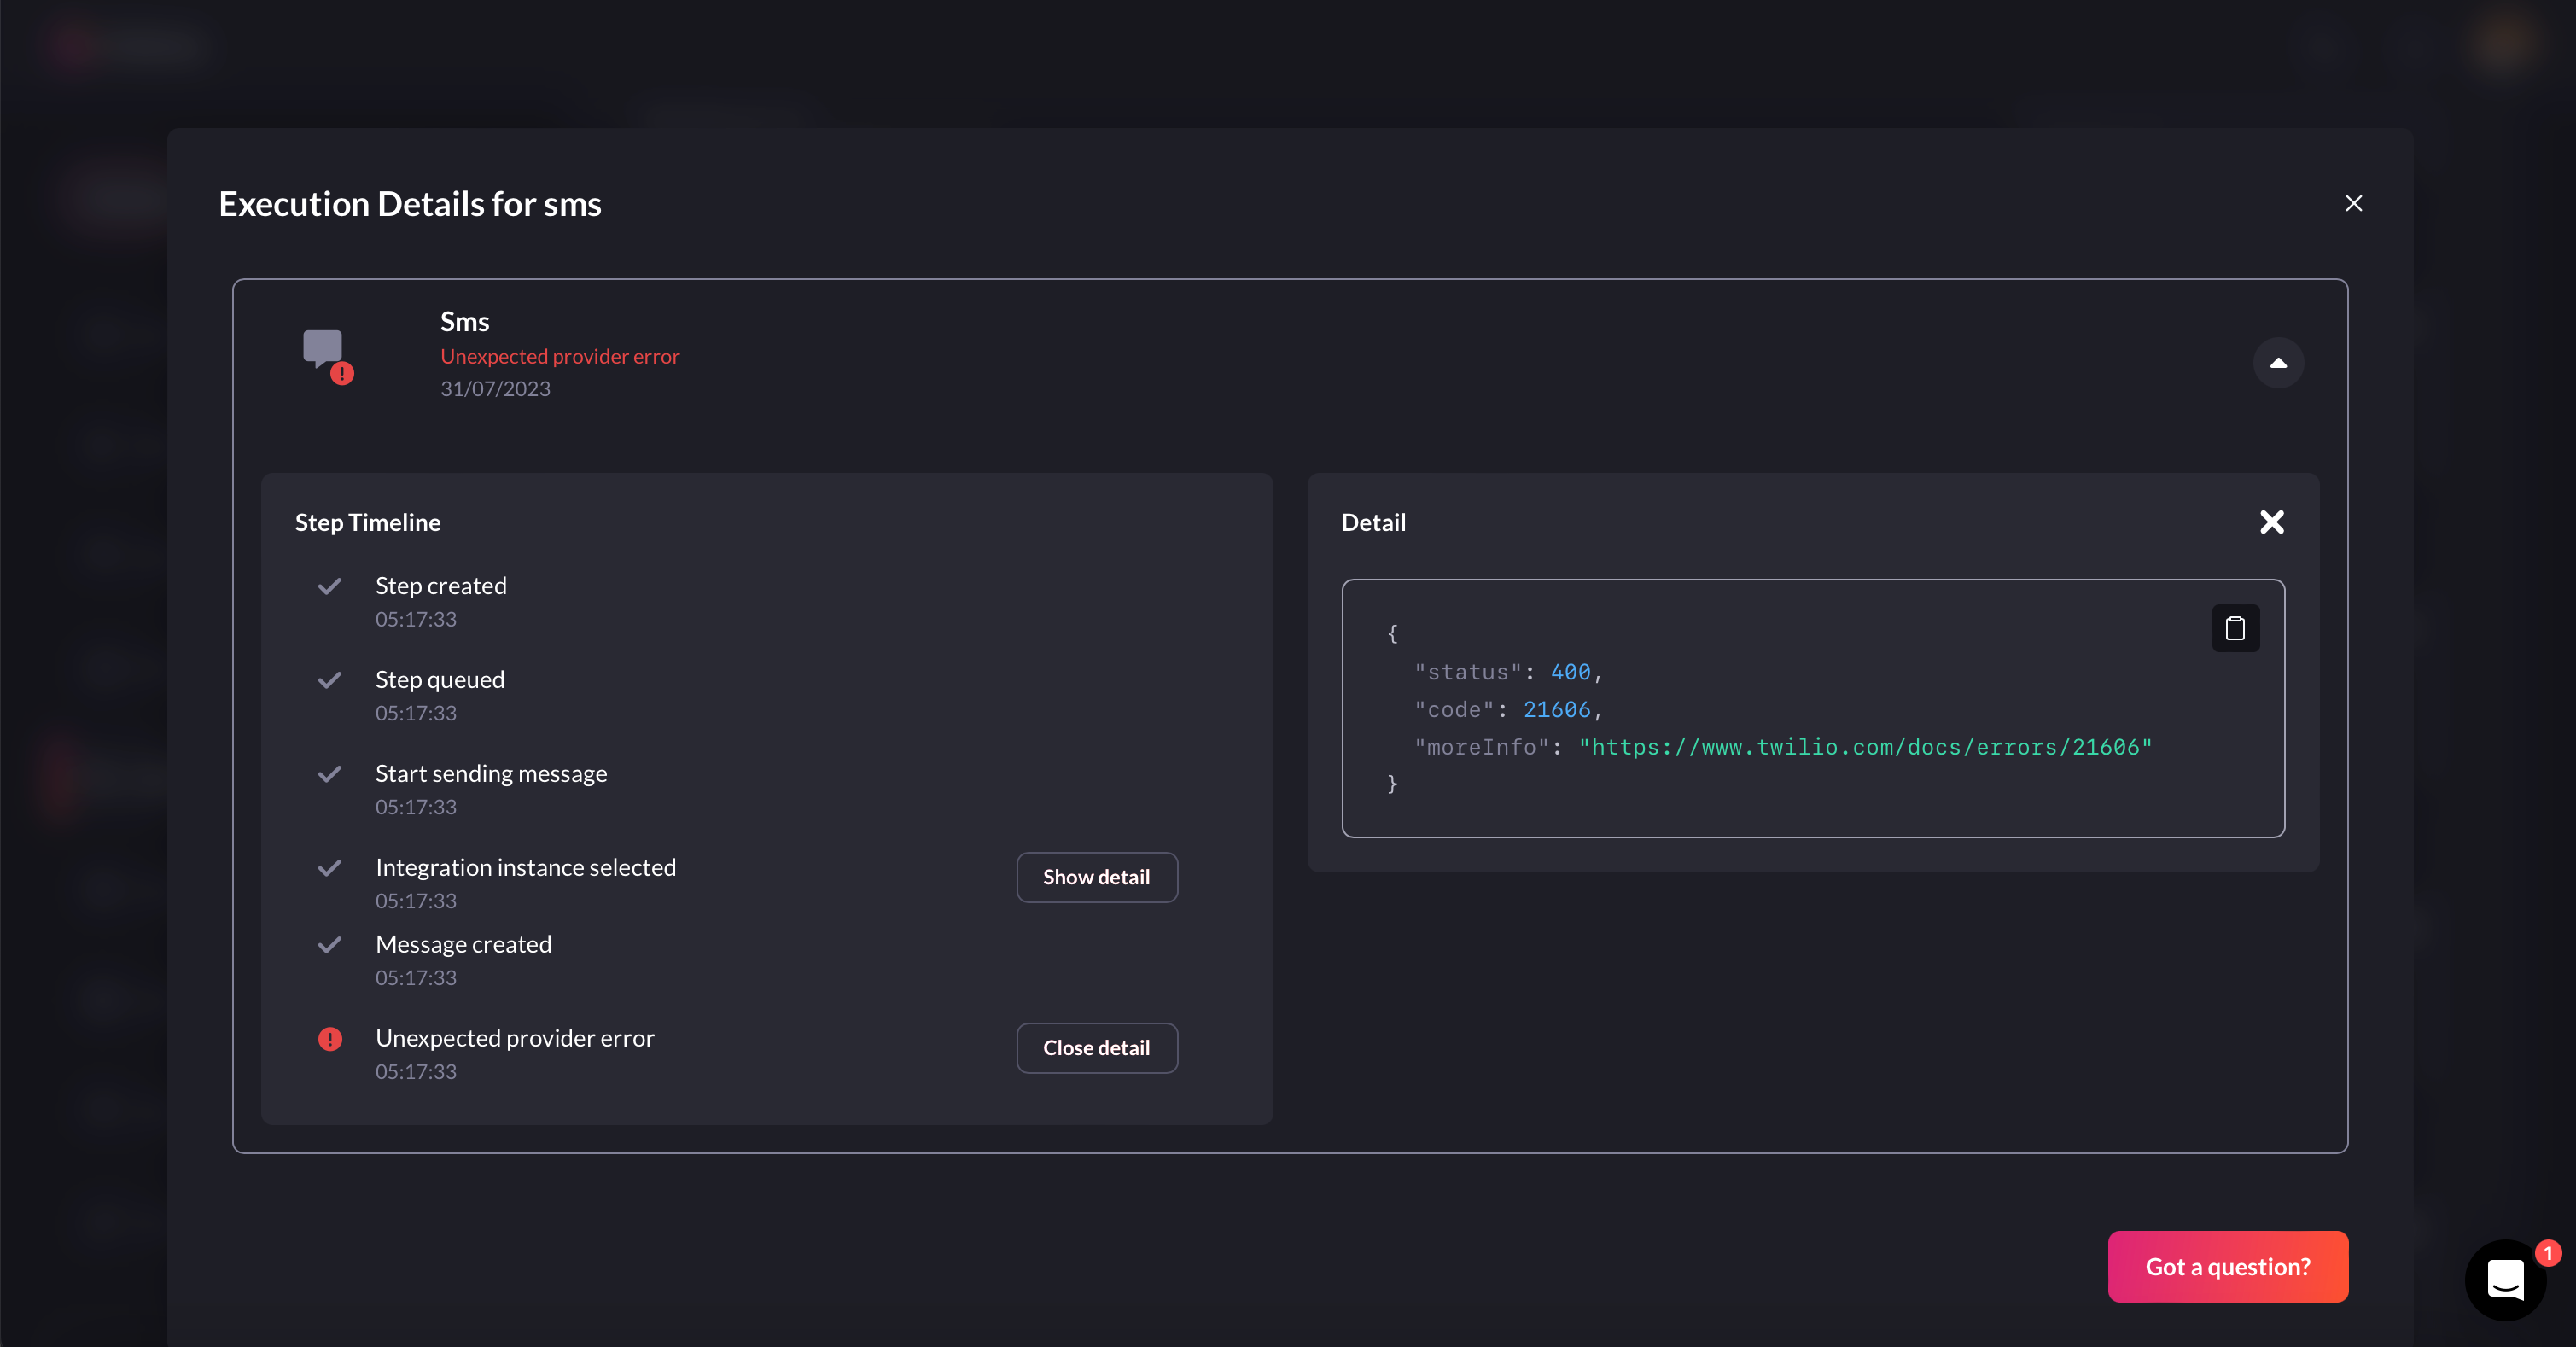
Task: Click the Twilio errors URL text
Action: tap(1865, 747)
